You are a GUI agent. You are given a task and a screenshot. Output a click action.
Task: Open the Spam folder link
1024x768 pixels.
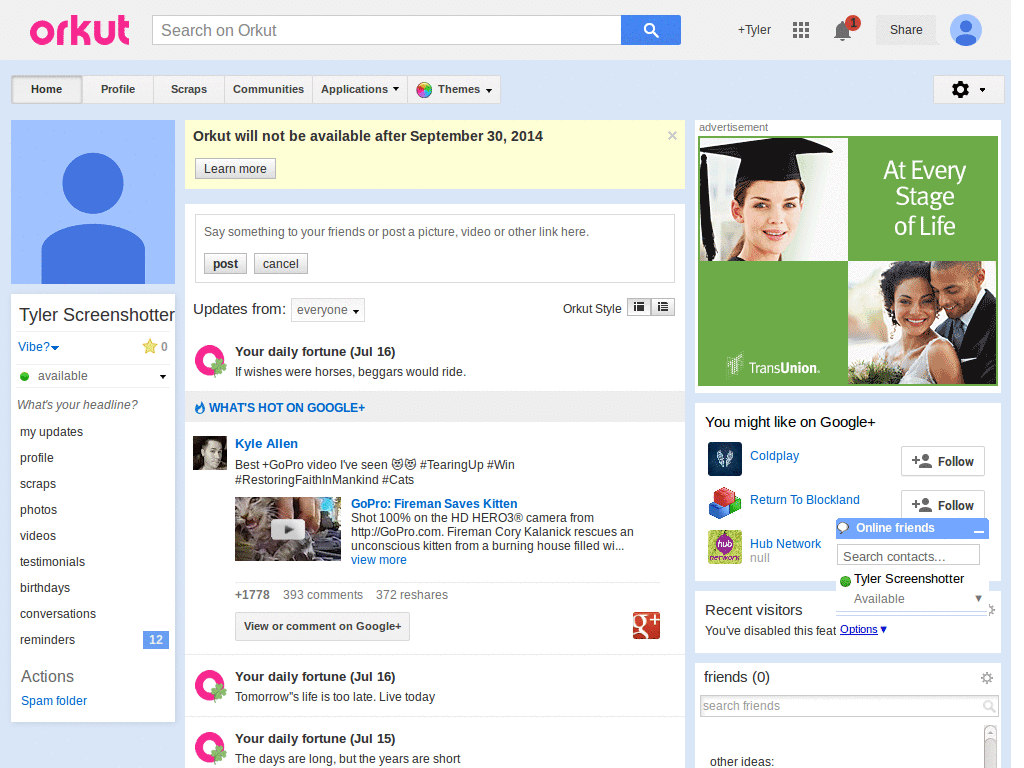tap(54, 701)
